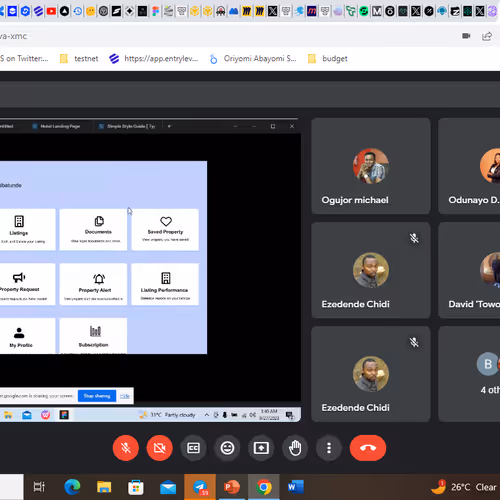Click the share page icon in address bar
The image size is (500, 500).
pos(487,36)
